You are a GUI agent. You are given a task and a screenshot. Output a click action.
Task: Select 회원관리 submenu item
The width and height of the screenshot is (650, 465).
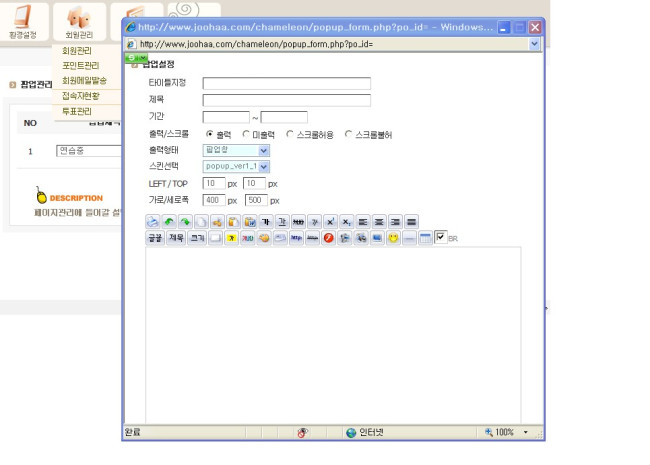coord(77,51)
